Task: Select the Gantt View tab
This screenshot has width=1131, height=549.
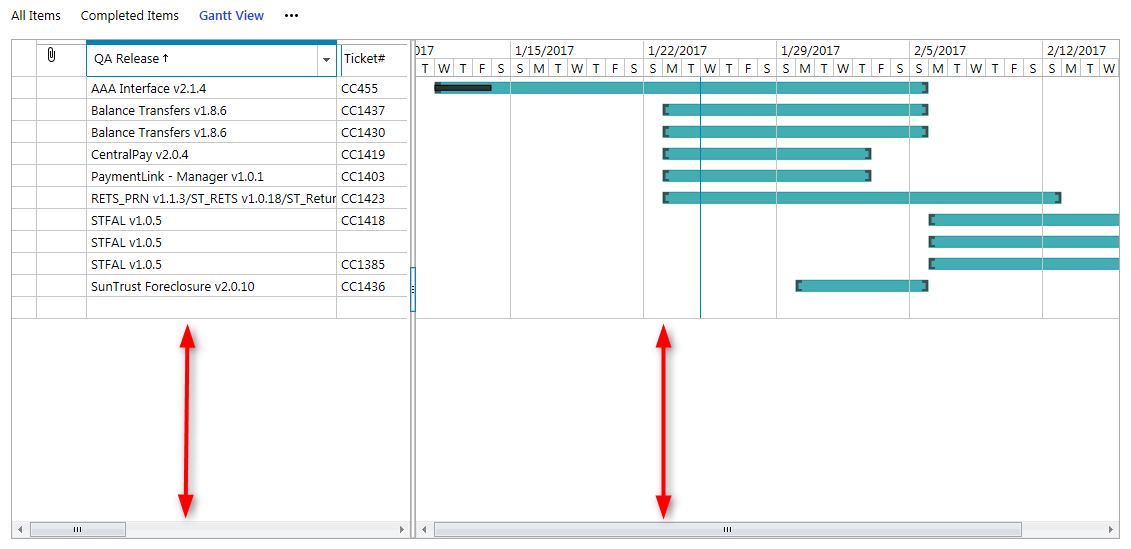Action: coord(231,16)
